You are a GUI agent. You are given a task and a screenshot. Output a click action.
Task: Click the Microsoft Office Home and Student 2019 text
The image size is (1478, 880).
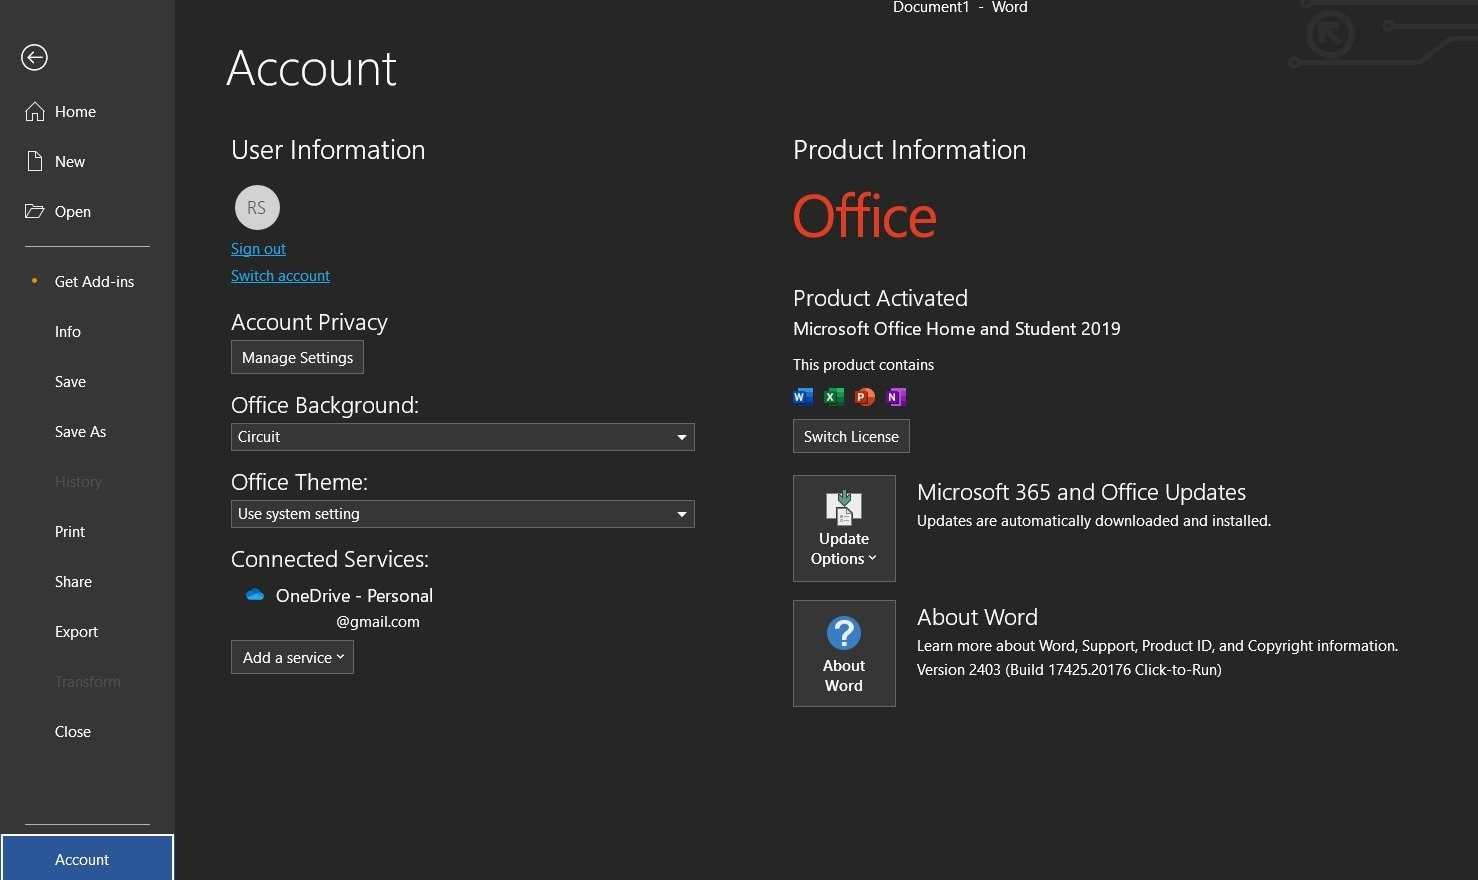(x=957, y=328)
